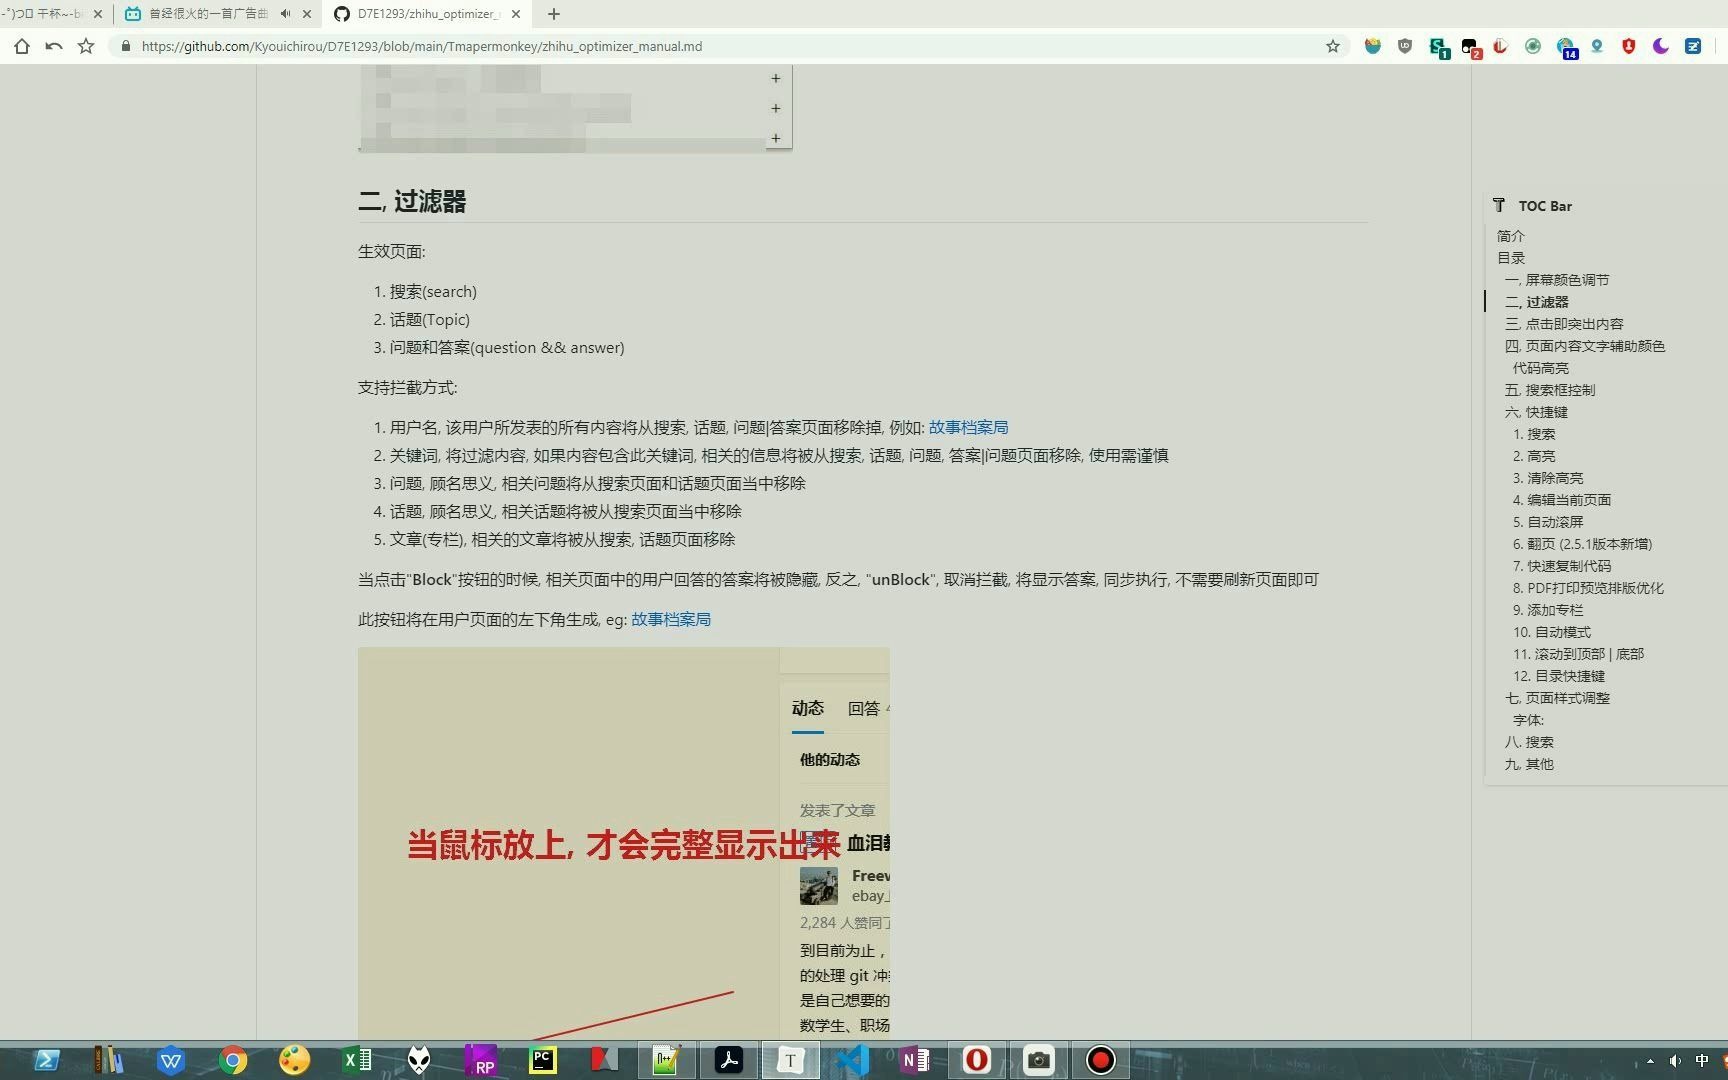Jump to 简介 in TOC Bar
1728x1080 pixels.
[x=1511, y=236]
